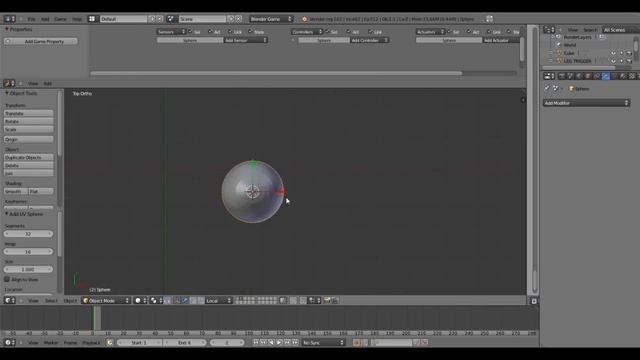Open the Add Modifier dropdown
The image size is (640, 360).
587,103
